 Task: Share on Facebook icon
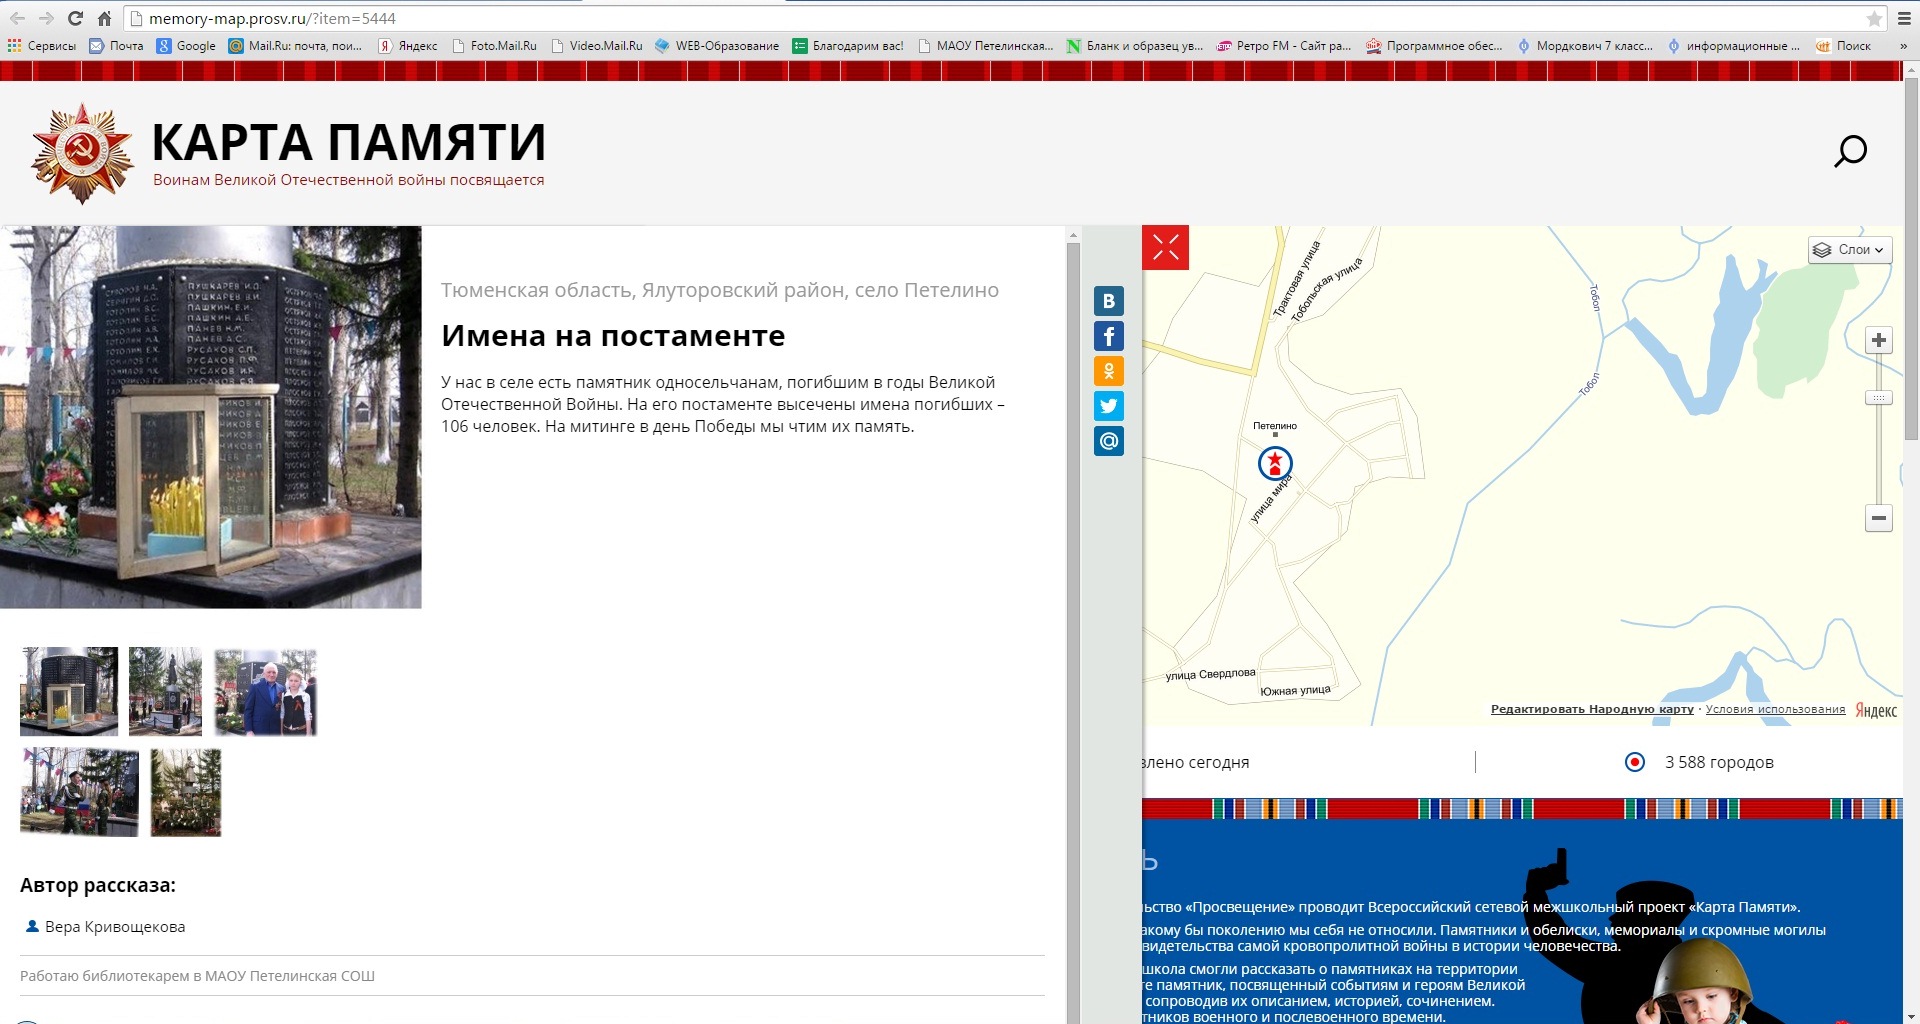point(1108,336)
